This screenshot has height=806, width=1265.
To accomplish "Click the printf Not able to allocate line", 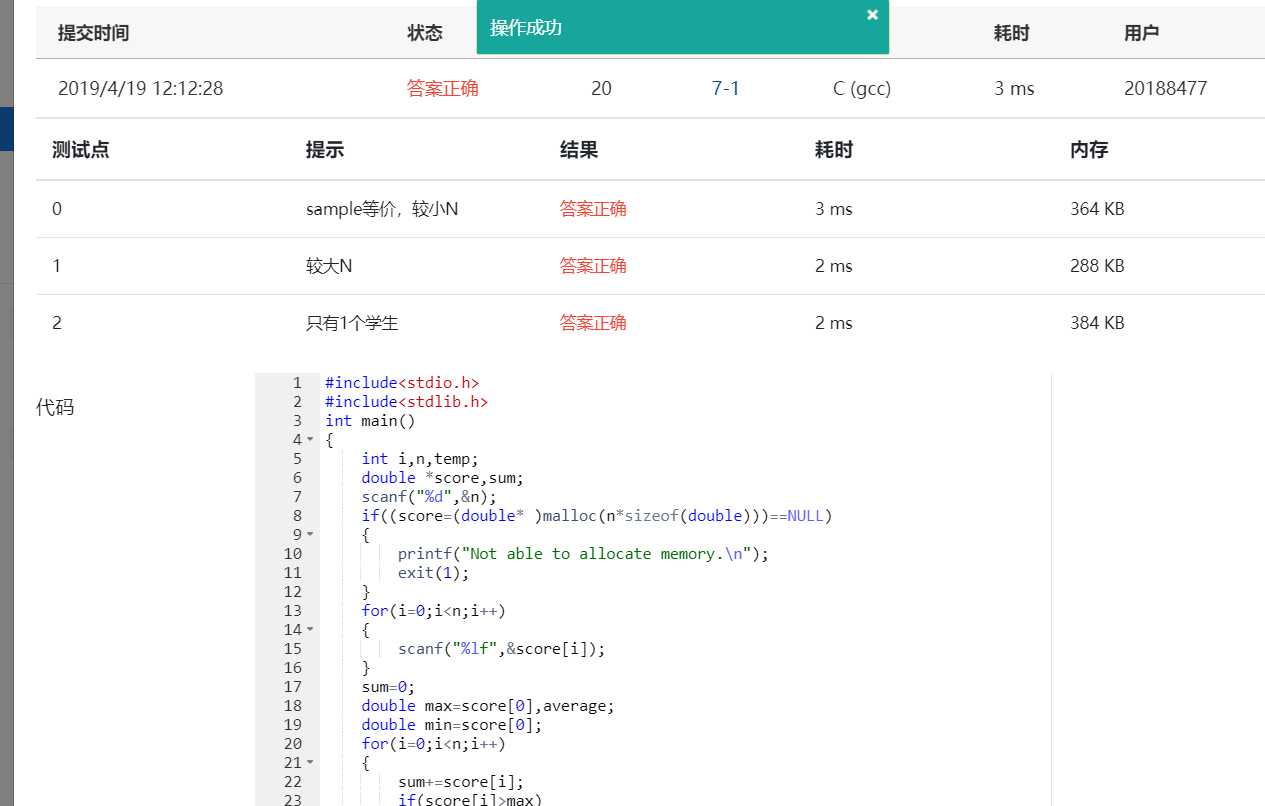I will [x=584, y=554].
